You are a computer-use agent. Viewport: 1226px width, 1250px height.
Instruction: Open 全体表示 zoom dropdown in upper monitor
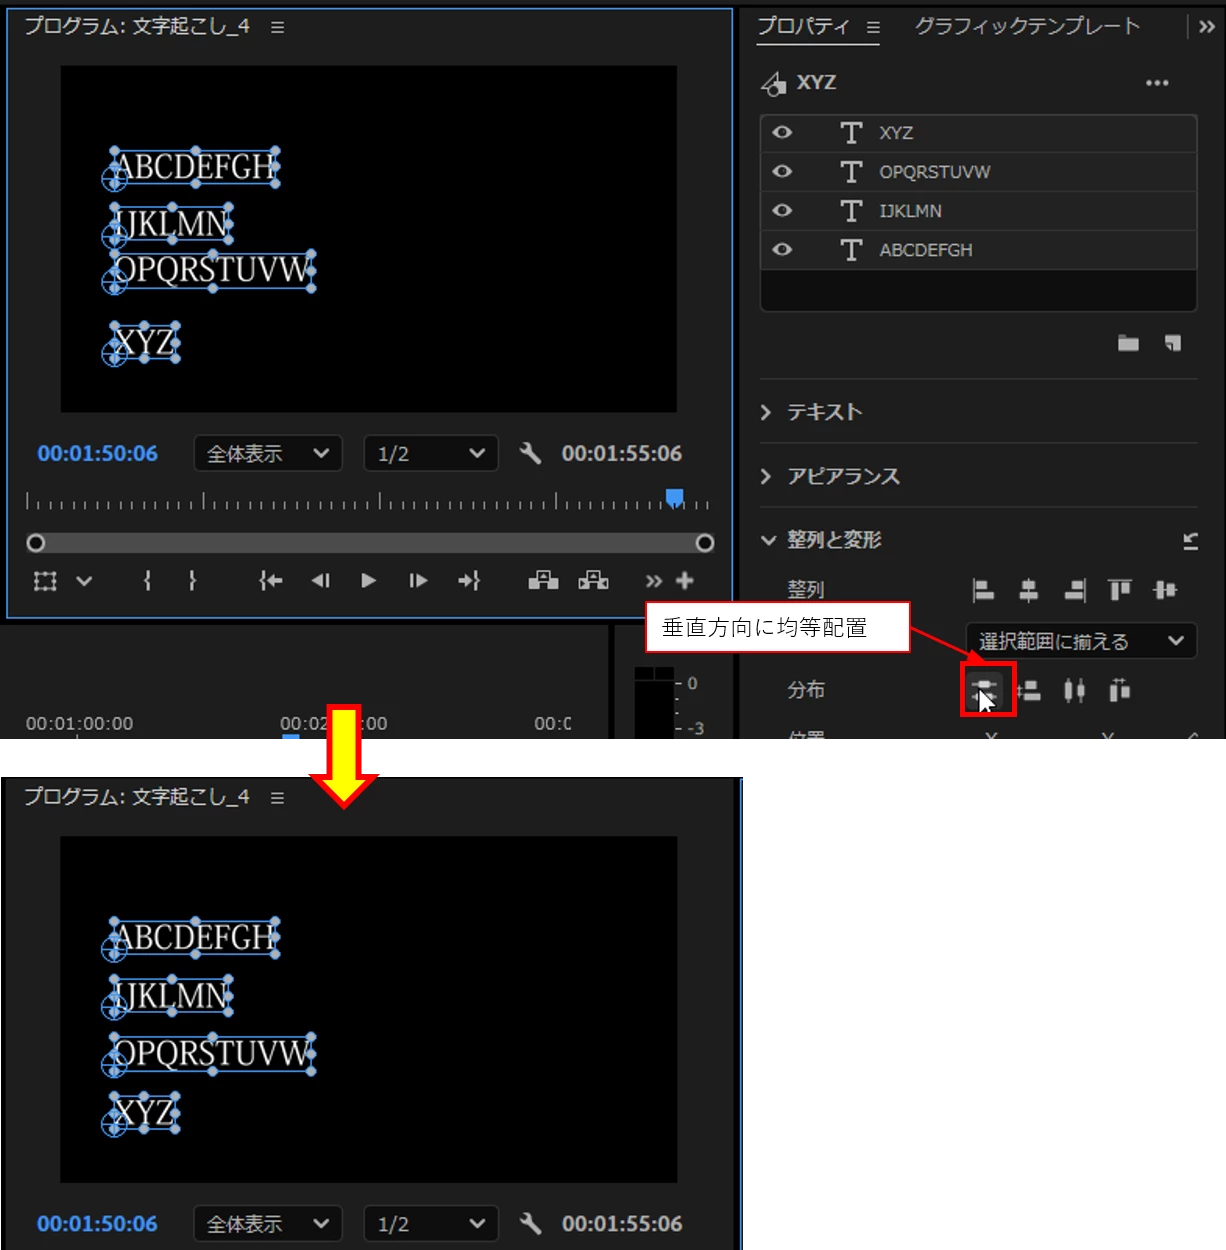click(268, 453)
